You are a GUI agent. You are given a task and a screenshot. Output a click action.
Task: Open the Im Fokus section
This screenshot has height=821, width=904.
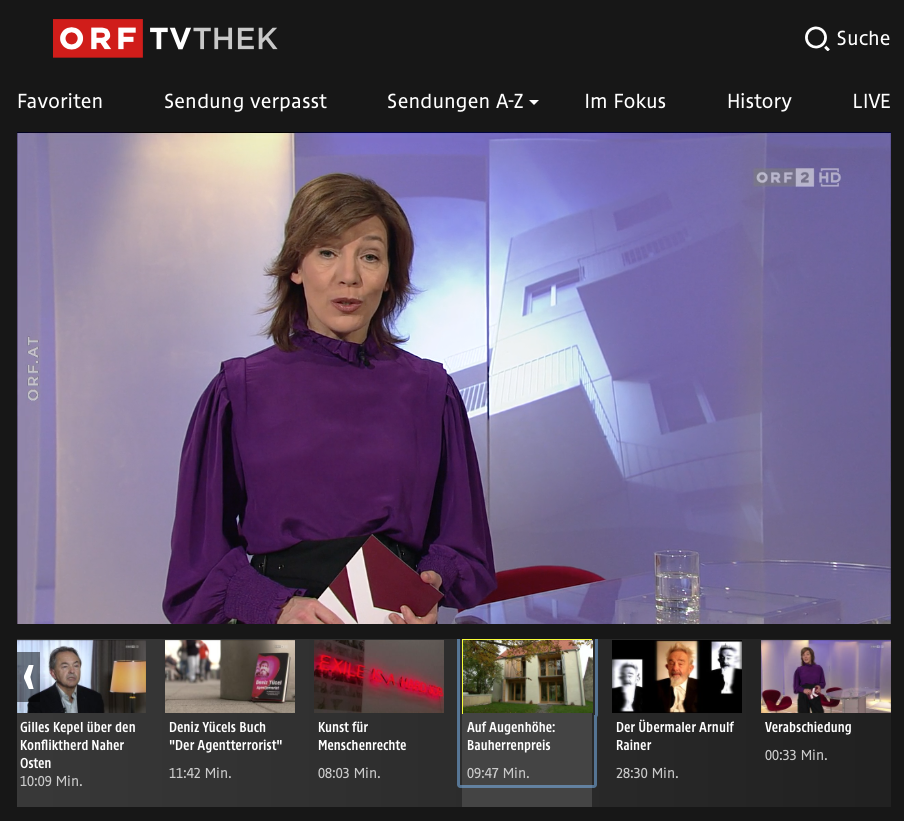625,101
